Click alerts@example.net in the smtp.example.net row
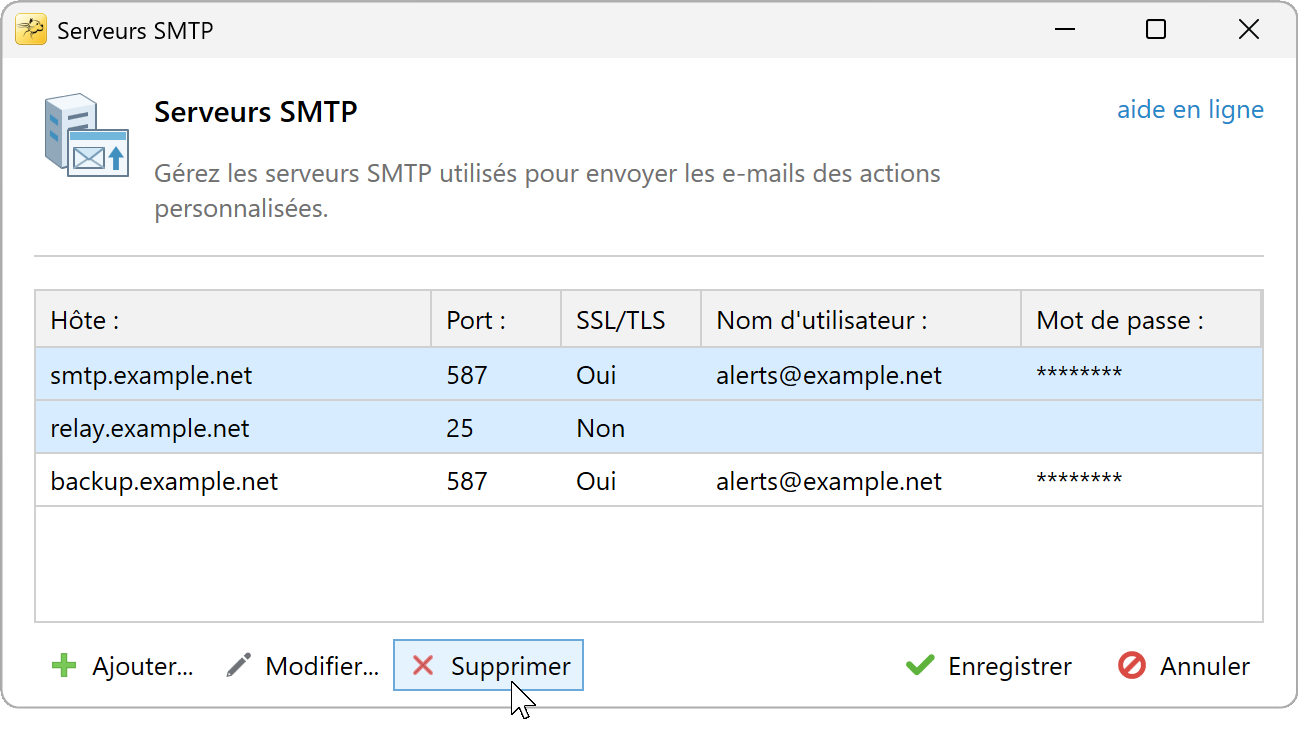 (829, 376)
